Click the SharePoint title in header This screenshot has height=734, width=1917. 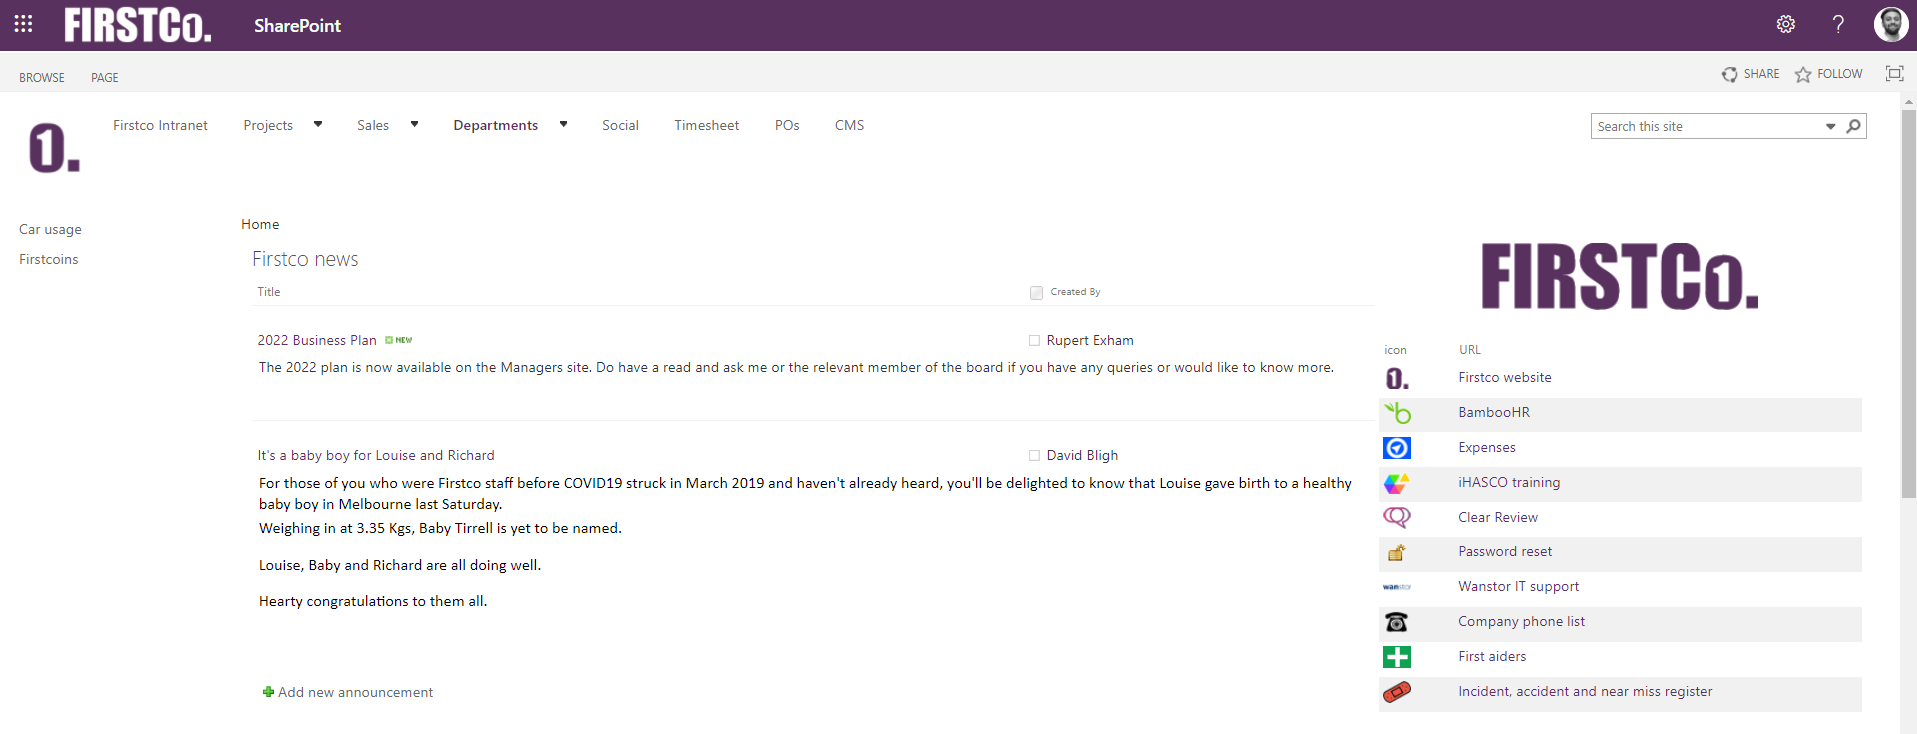[297, 25]
